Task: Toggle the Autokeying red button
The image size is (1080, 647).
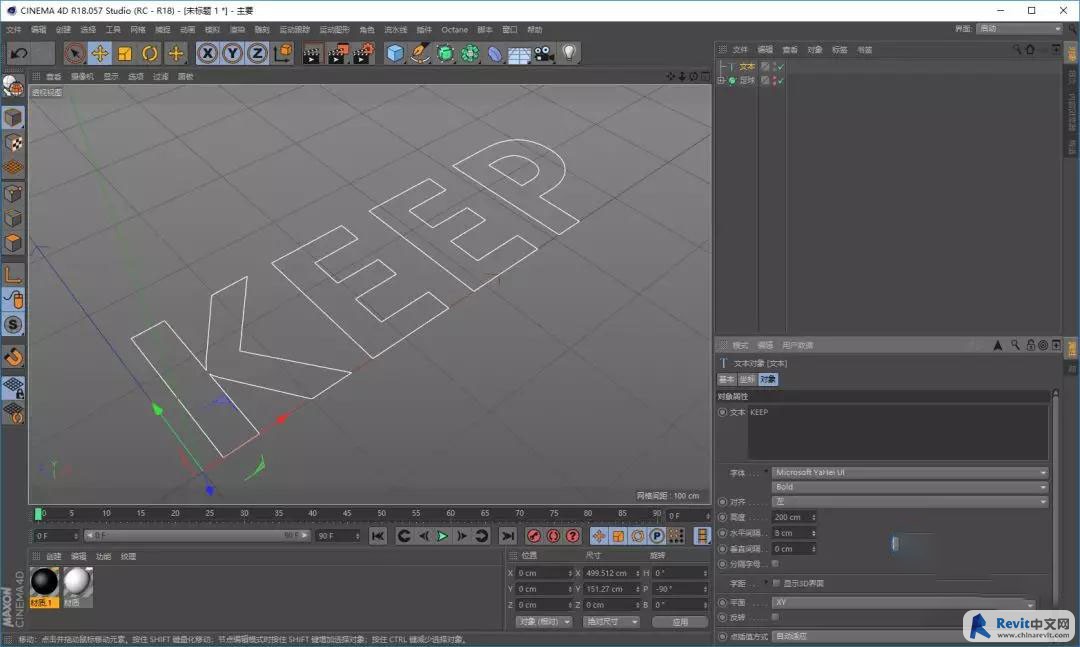Action: (553, 536)
